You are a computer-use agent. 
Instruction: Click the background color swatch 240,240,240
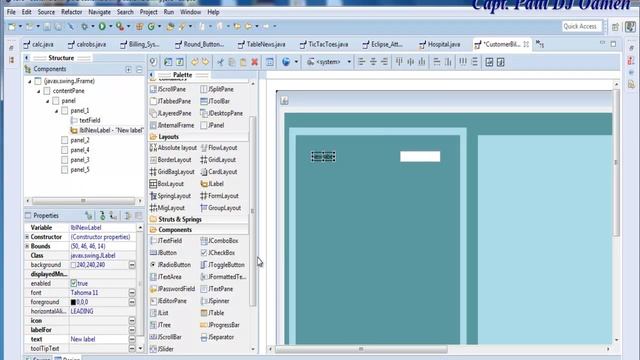73,265
